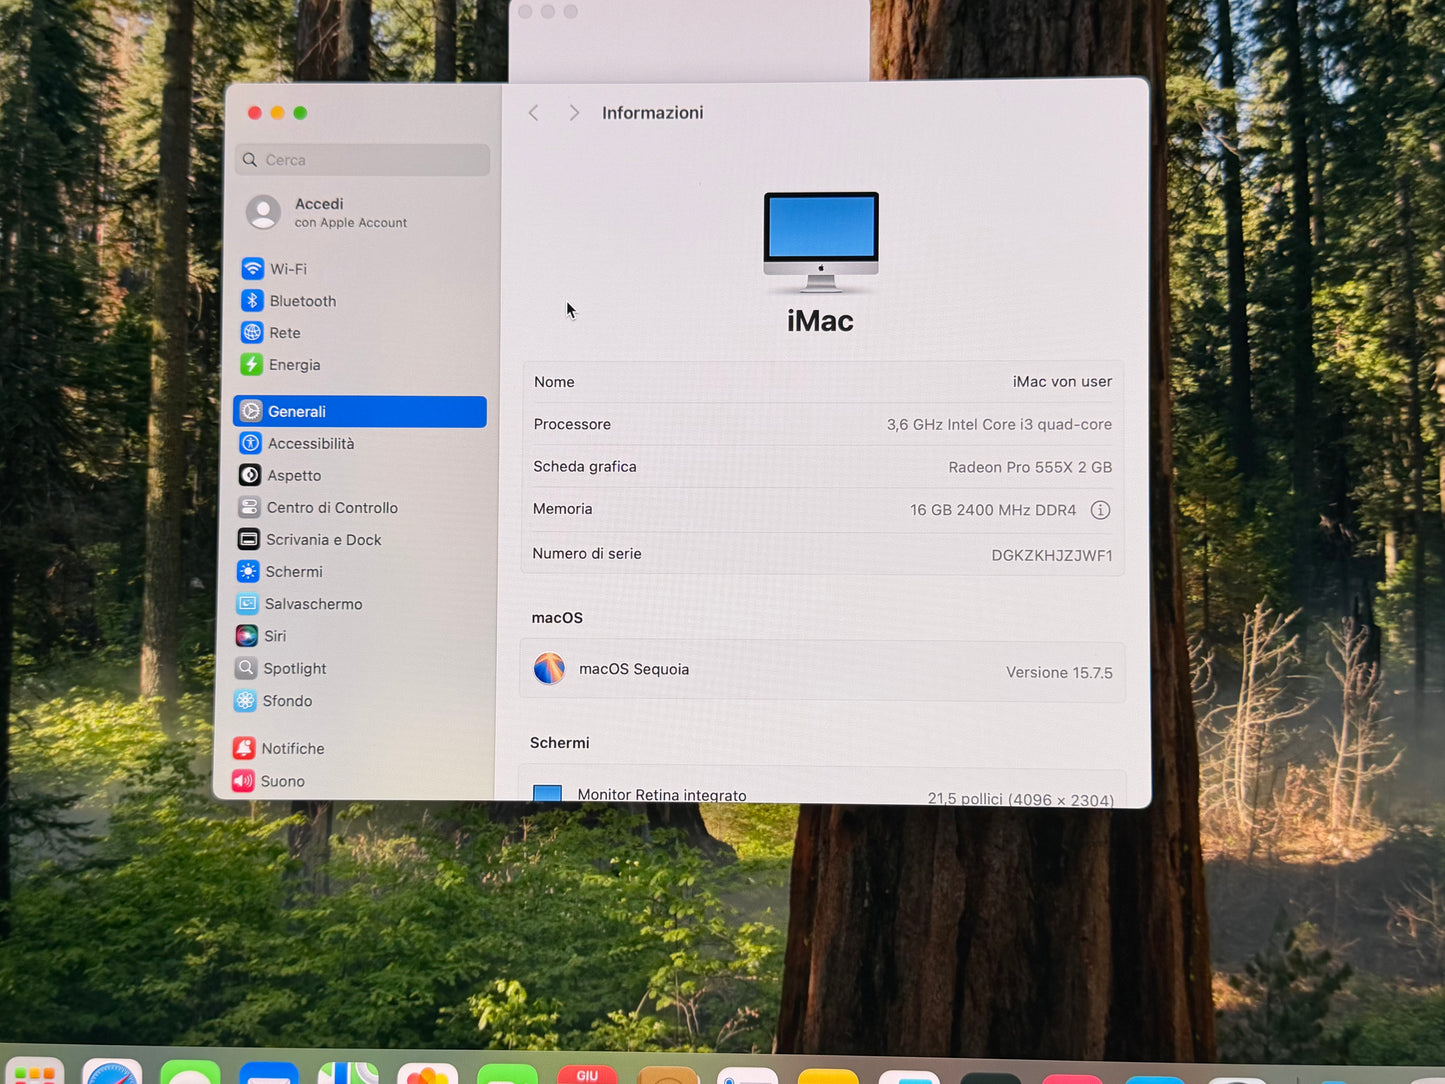Open the GIU Calendar Dock icon

[587, 1075]
